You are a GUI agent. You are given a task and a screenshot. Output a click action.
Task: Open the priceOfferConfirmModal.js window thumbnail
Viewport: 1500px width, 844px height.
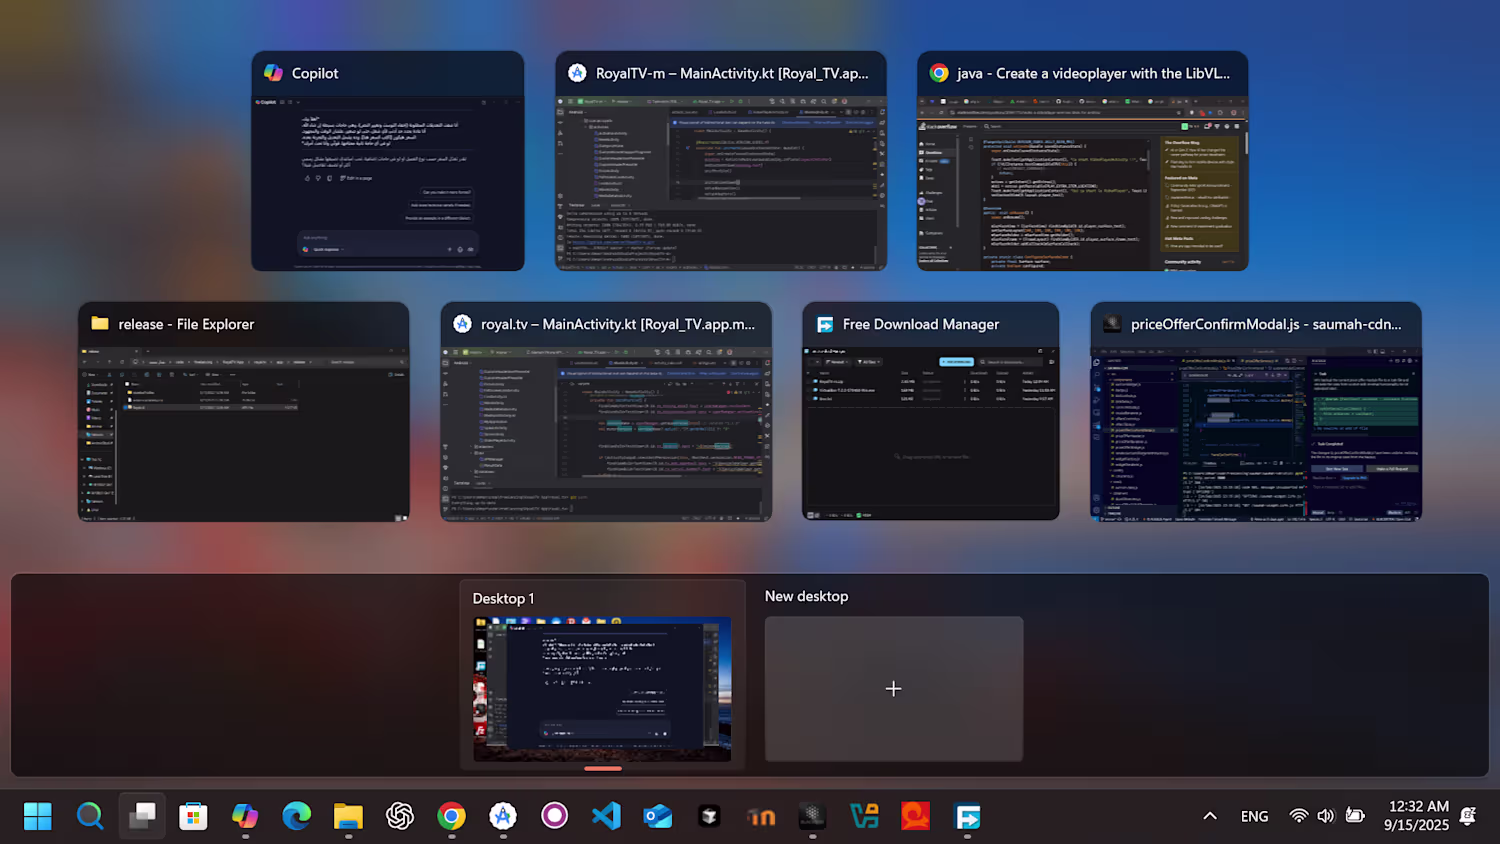coord(1256,412)
